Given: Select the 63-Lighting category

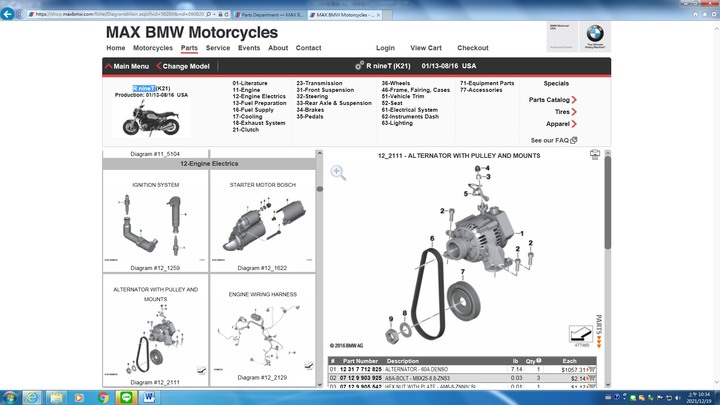Looking at the screenshot, I should 397,123.
